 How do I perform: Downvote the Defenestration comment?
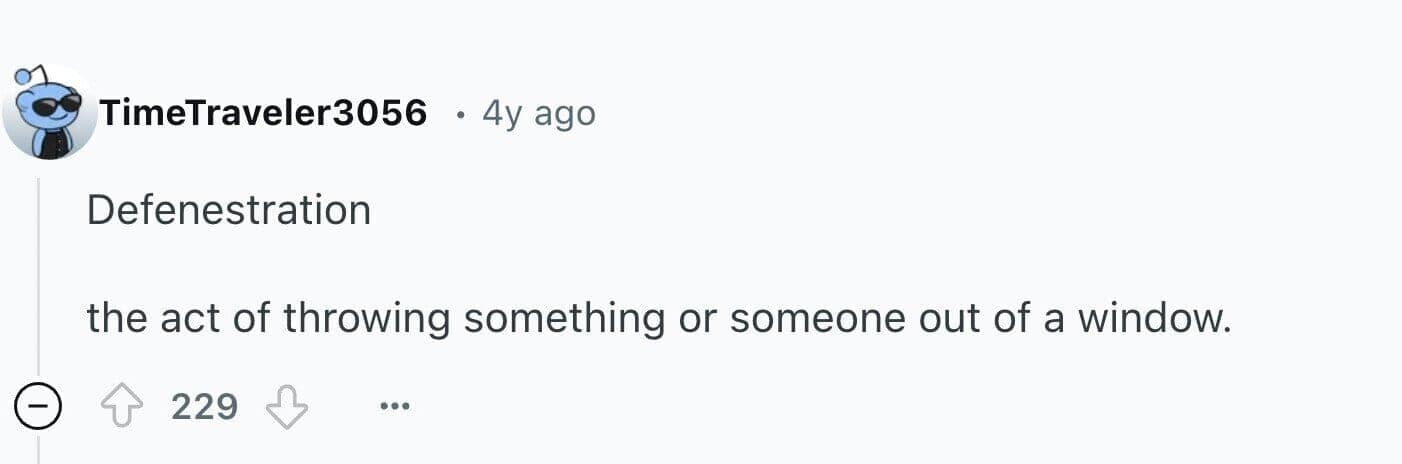tap(286, 407)
